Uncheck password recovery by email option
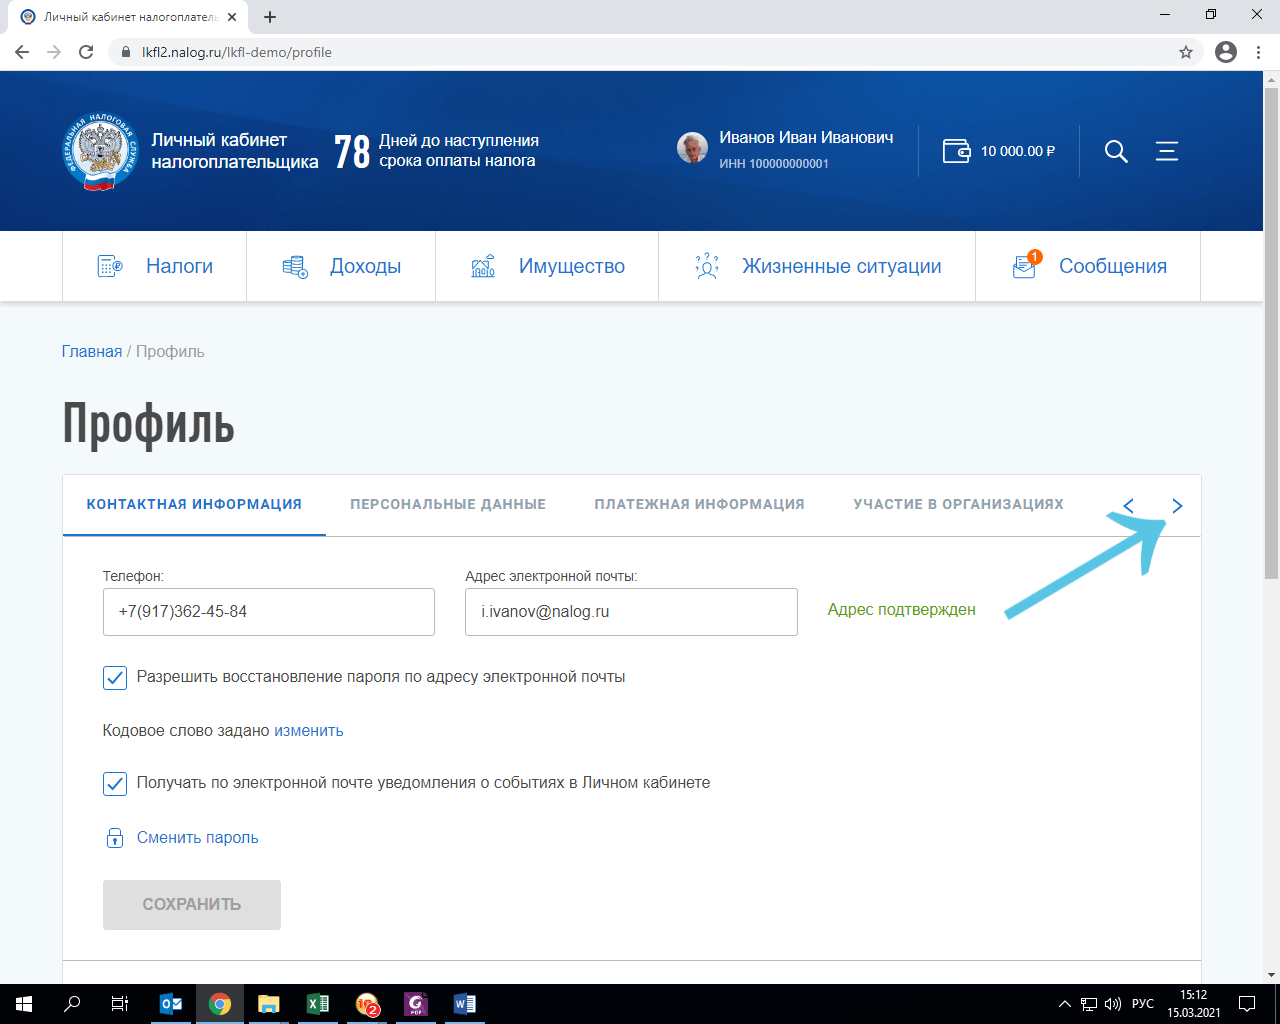Viewport: 1280px width, 1024px height. pyautogui.click(x=114, y=678)
